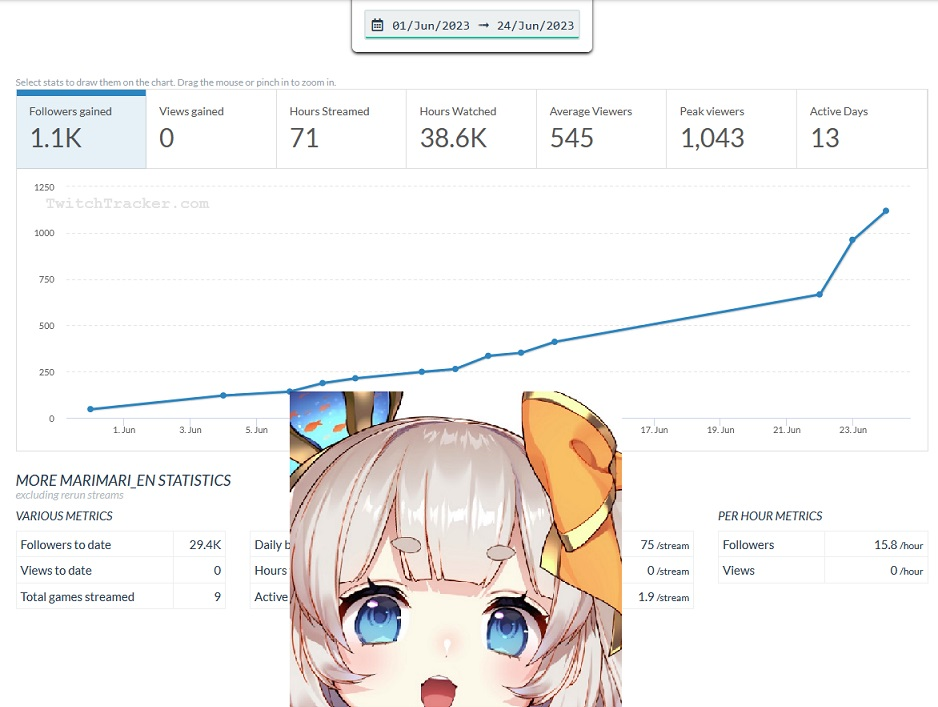
Task: Click the calendar icon in date picker
Action: [377, 25]
